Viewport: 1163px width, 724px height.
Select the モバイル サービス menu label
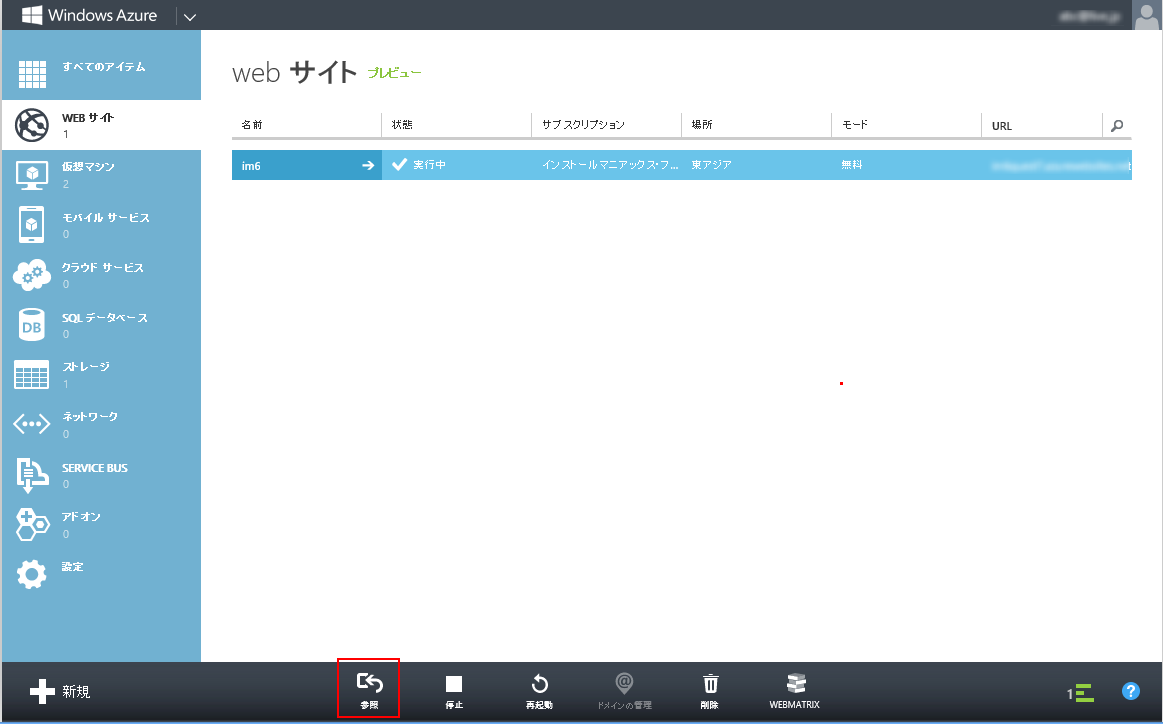tap(106, 217)
